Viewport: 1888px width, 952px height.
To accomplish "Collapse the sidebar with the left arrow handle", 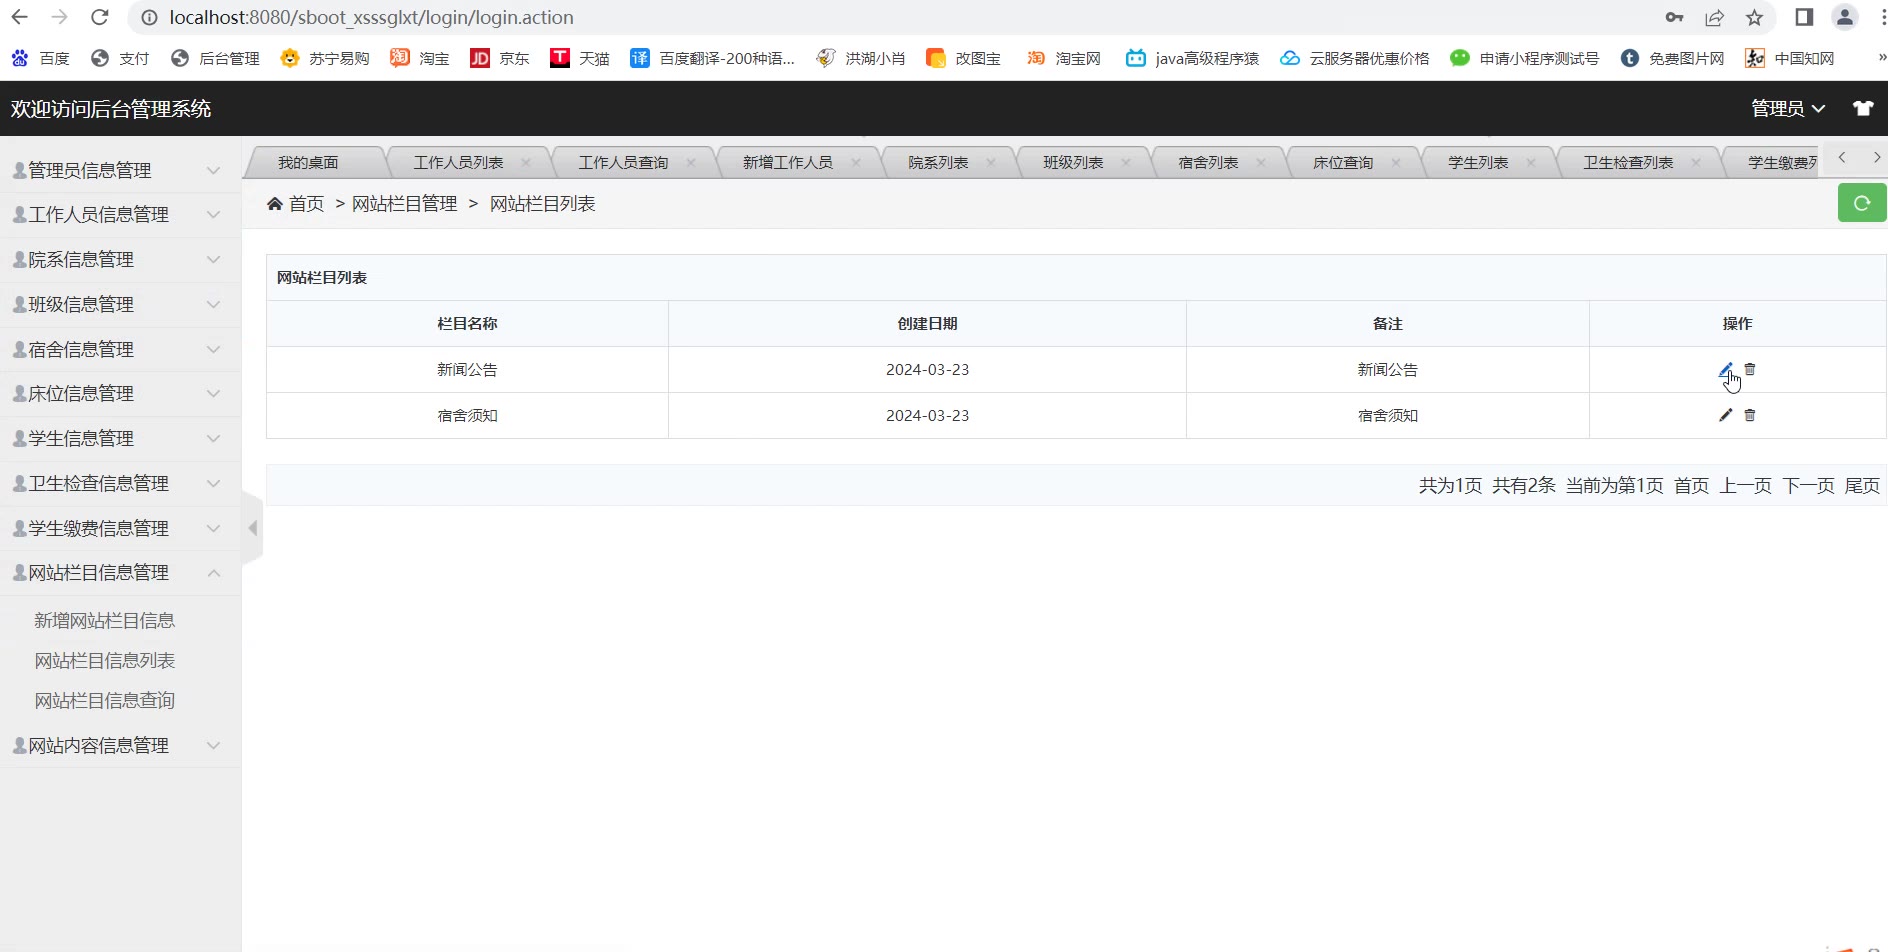I will 253,528.
